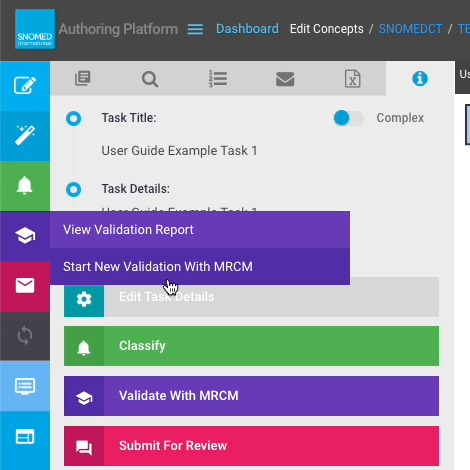
Task: Click the Classify button
Action: pos(251,346)
